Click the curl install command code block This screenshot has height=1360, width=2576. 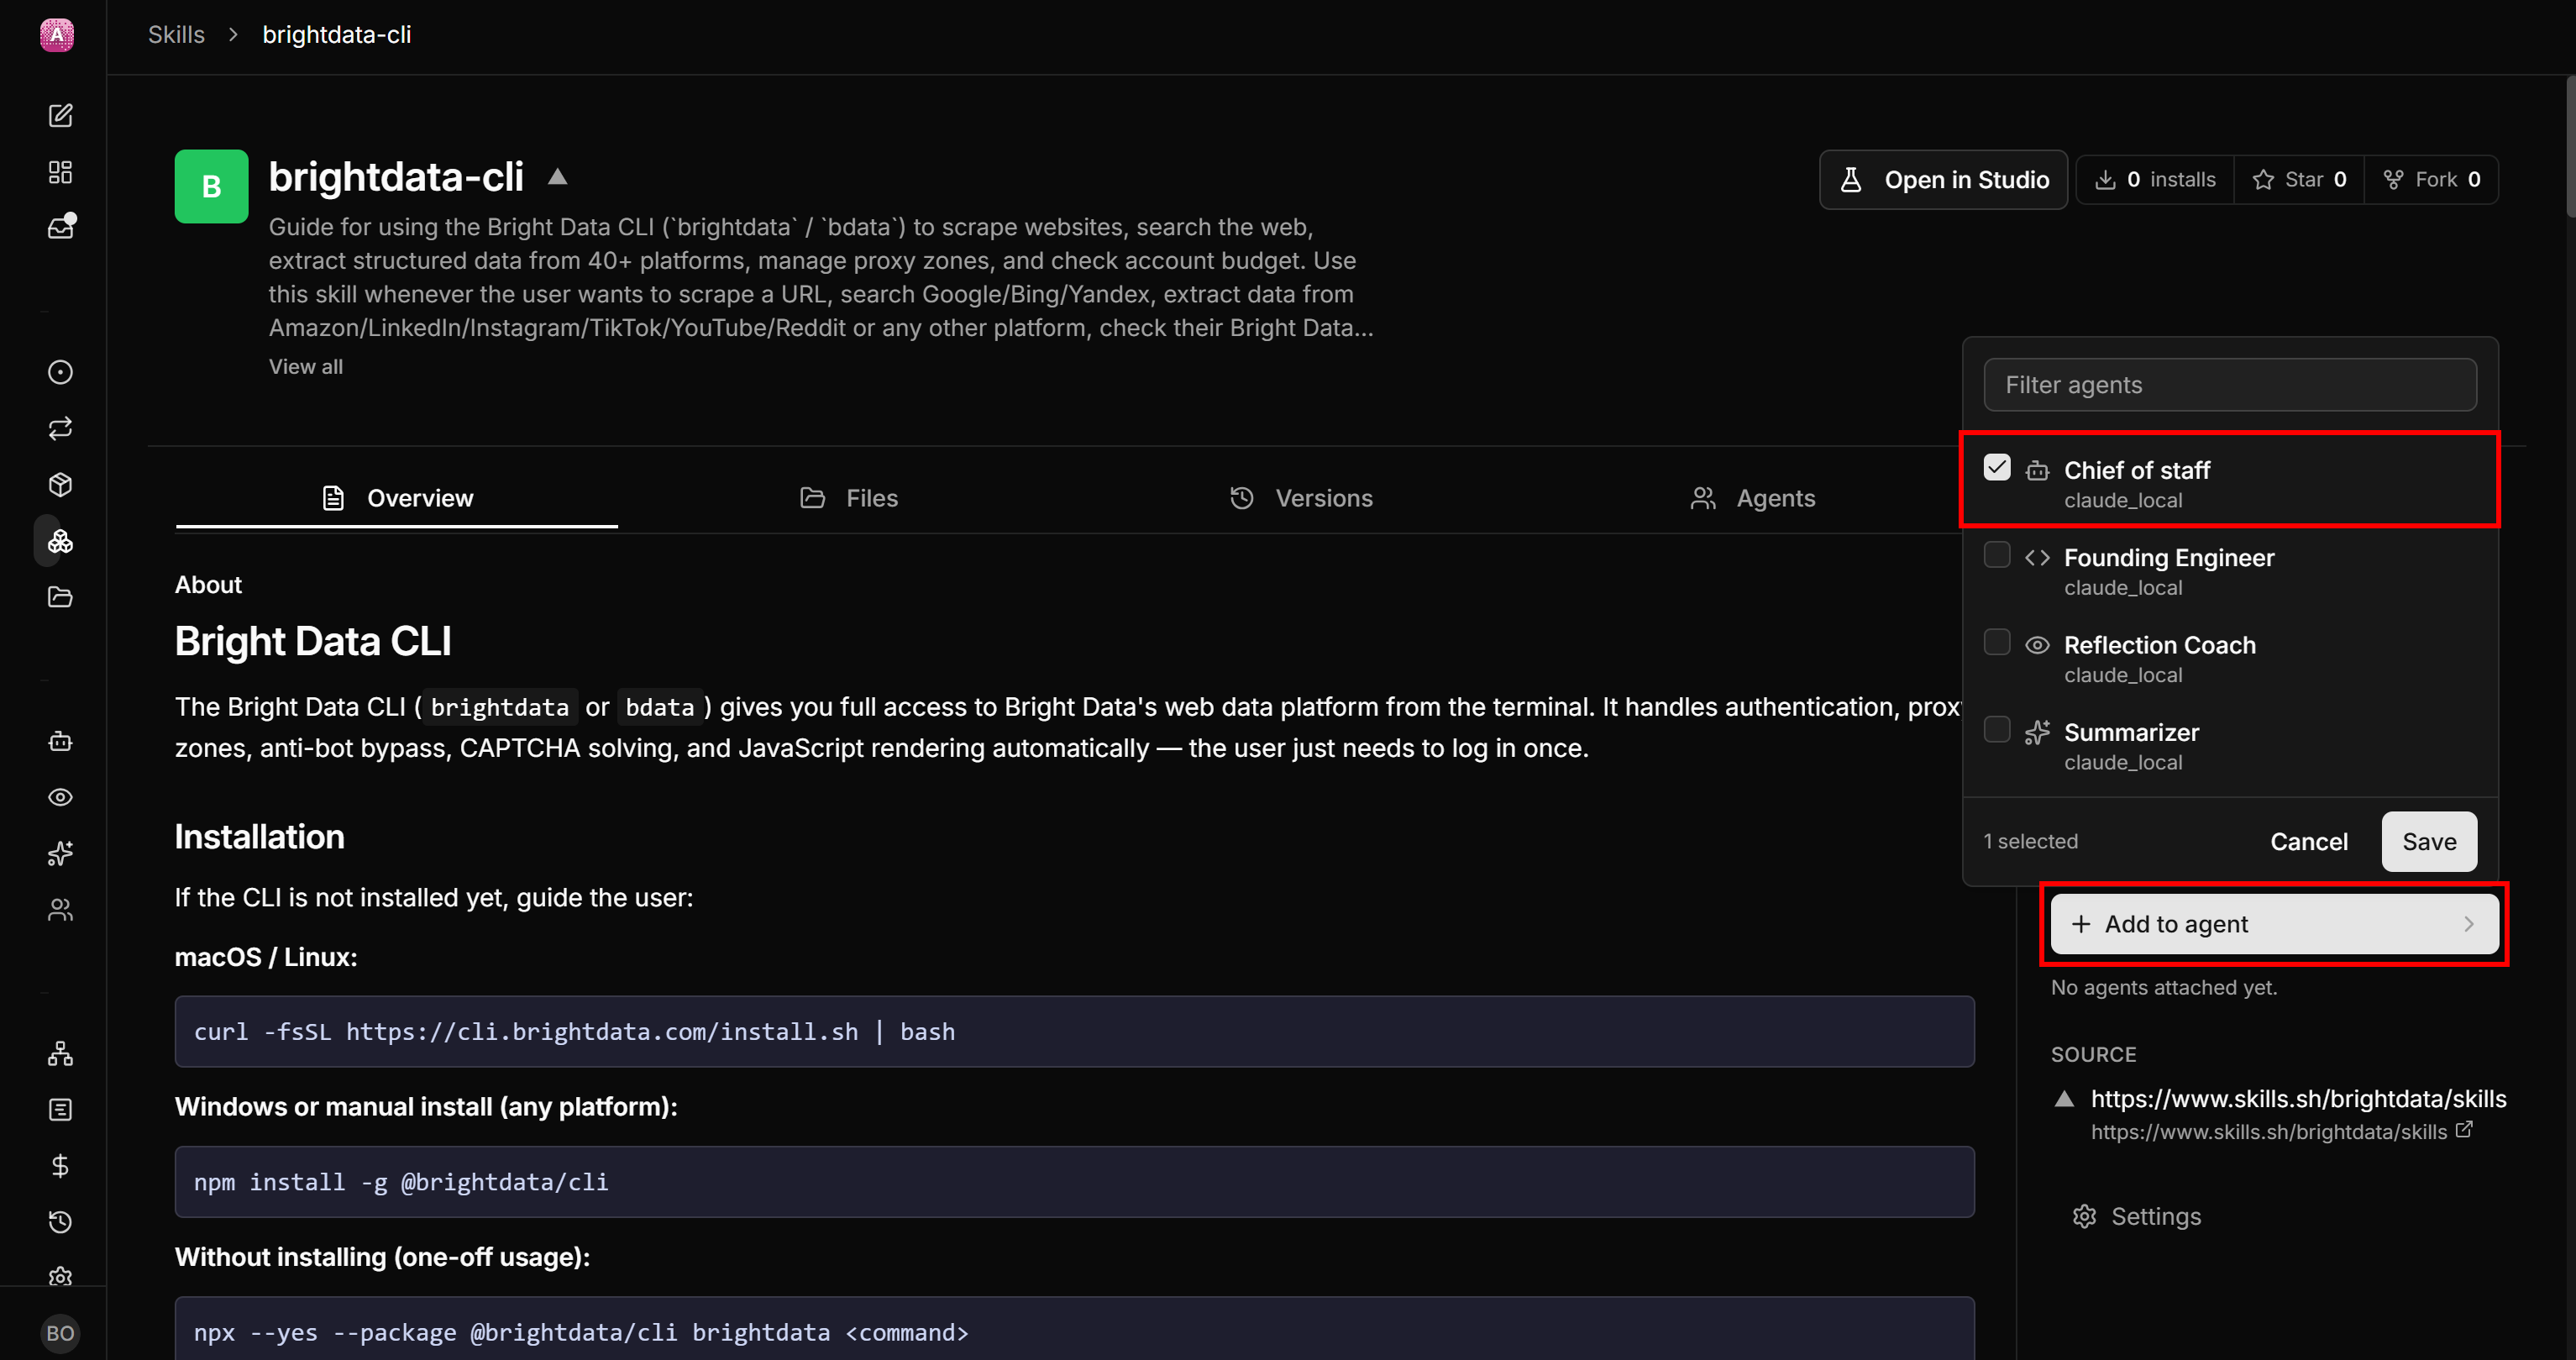point(1074,1032)
